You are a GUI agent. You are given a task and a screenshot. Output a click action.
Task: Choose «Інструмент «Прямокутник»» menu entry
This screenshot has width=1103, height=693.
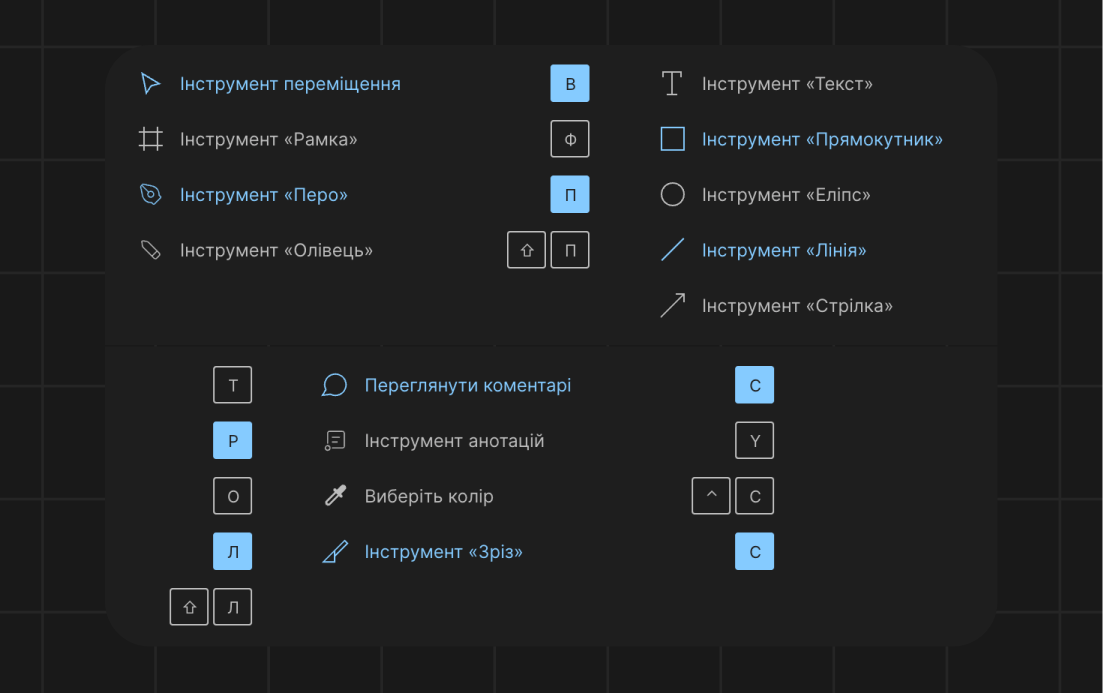tap(822, 139)
